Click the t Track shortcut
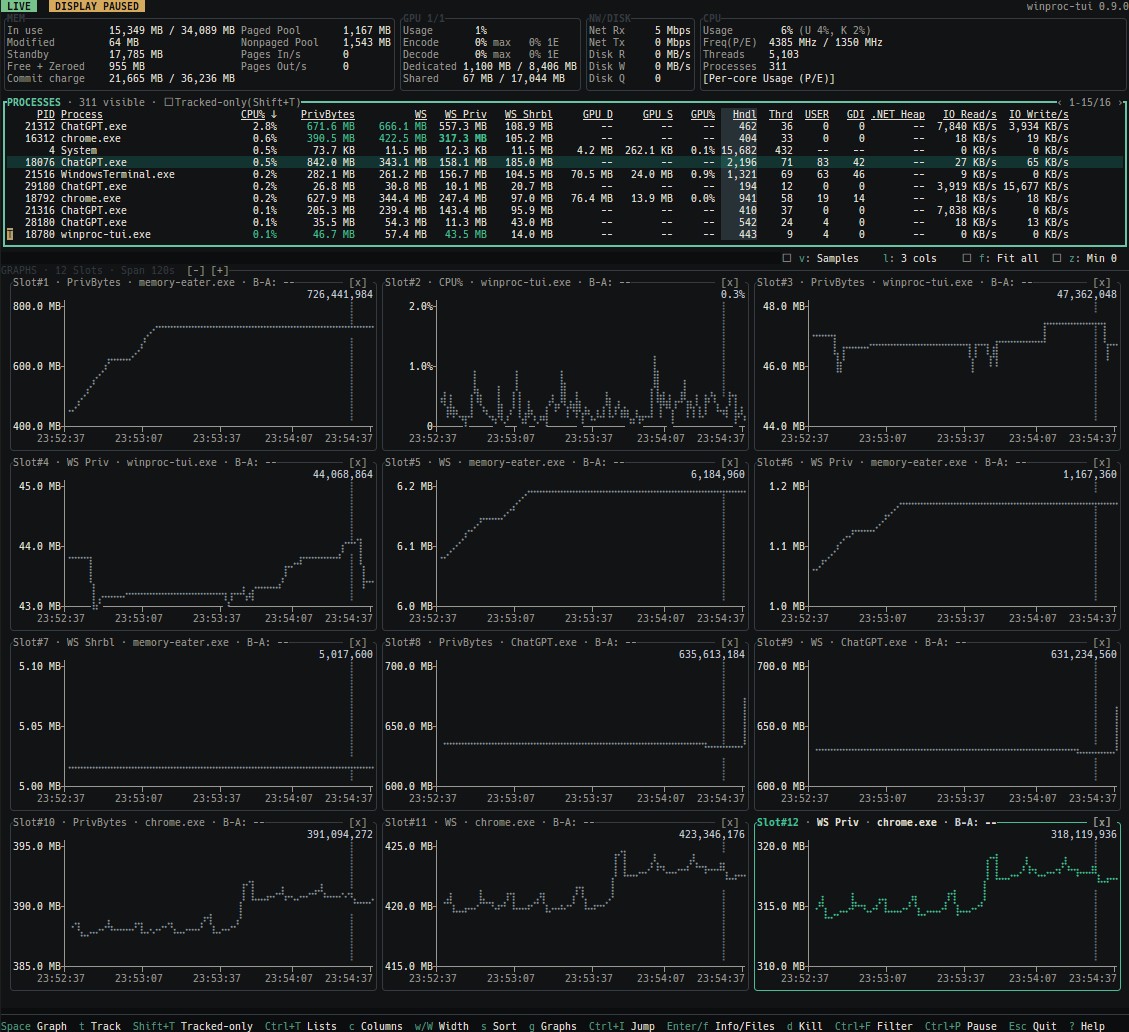The height and width of the screenshot is (1032, 1129). (x=100, y=1026)
